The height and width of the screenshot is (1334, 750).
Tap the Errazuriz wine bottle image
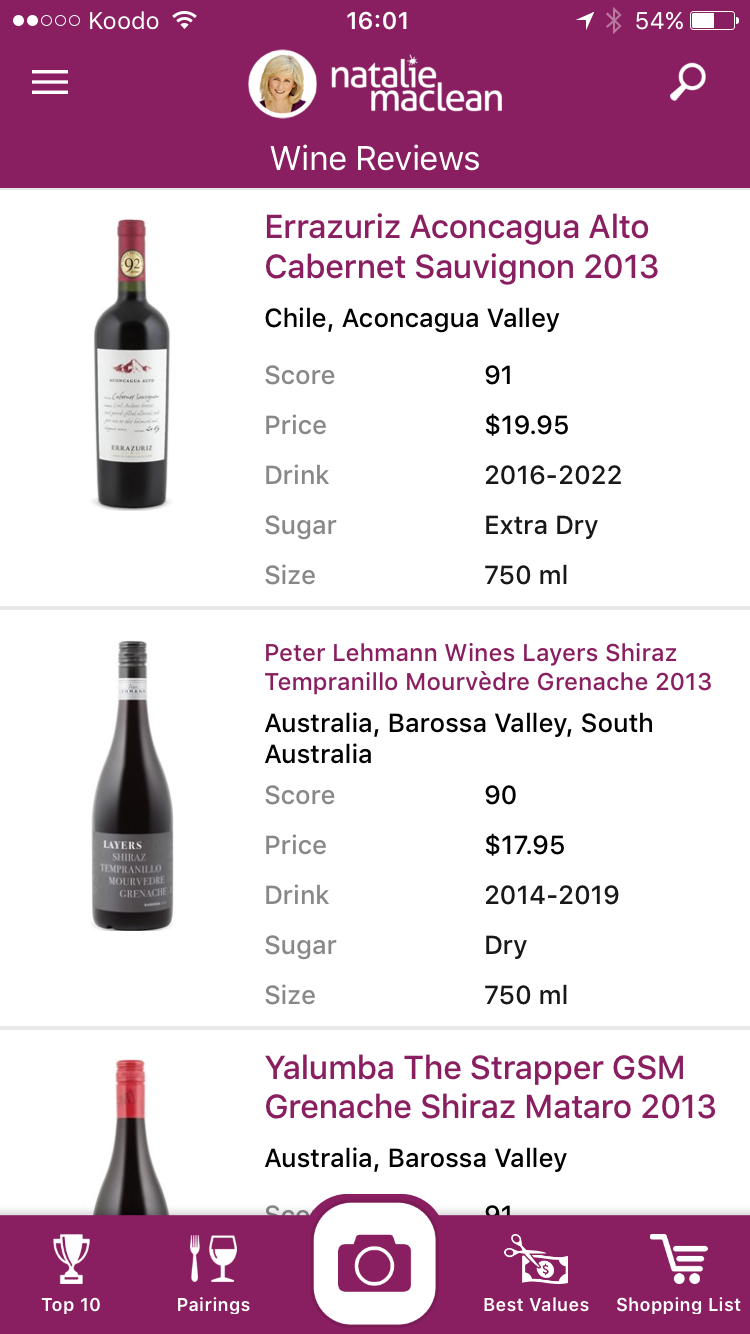point(132,364)
